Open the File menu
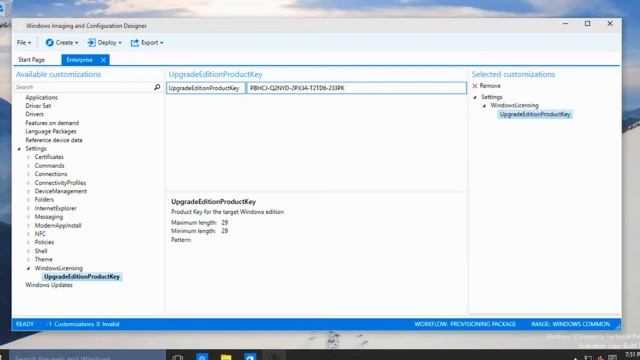 (x=24, y=42)
